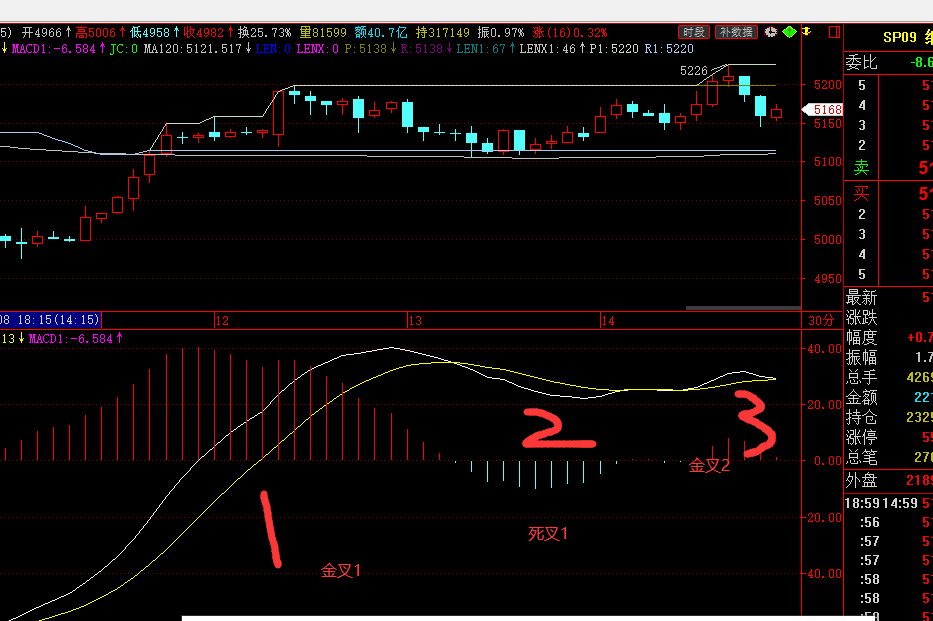Click the 时段 button

click(x=694, y=32)
